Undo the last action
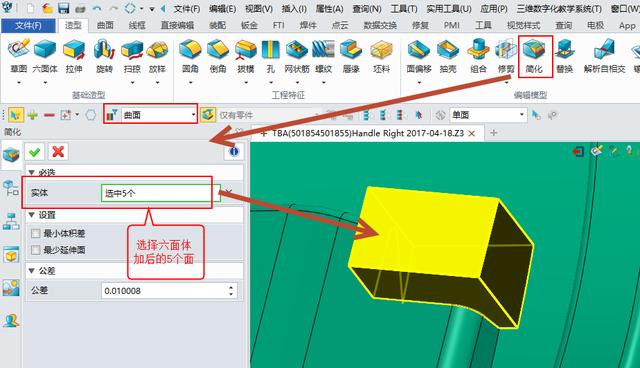640x368 pixels. 97,8
